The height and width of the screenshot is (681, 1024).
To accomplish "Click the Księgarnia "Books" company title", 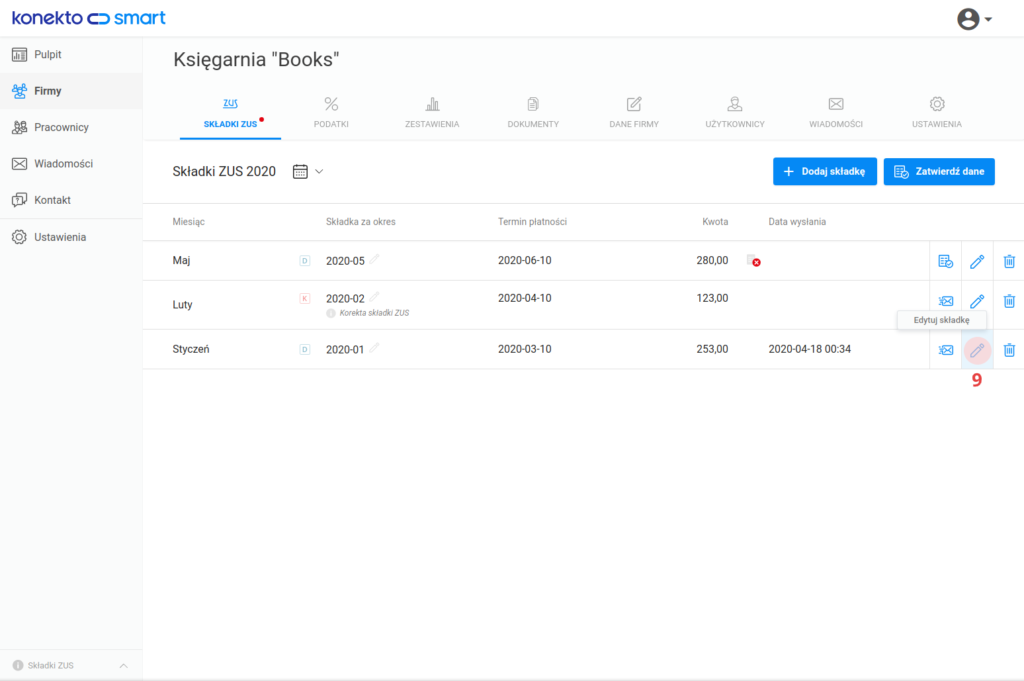I will click(x=256, y=59).
